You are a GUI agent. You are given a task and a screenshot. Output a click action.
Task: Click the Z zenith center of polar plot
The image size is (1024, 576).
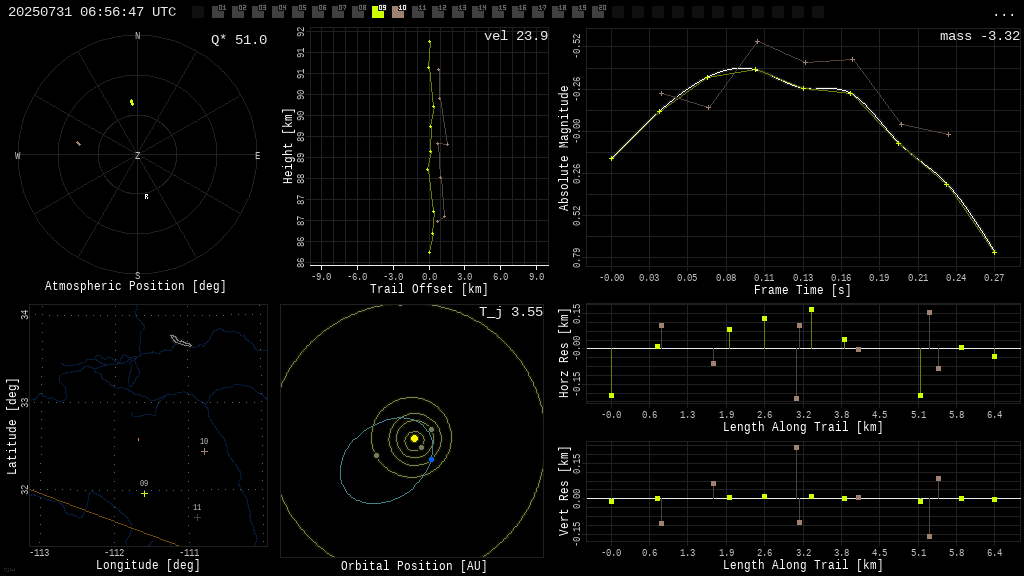click(x=137, y=155)
